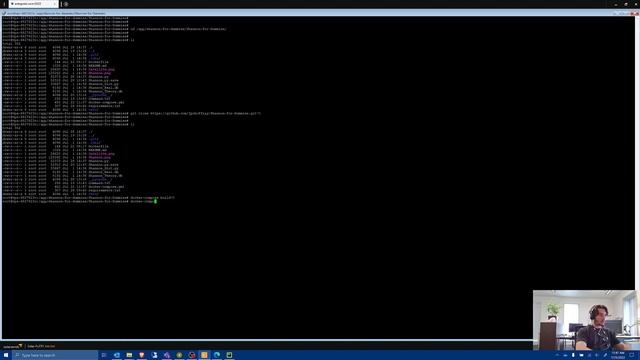Open the purple Visual Studio taskbar icon
The height and width of the screenshot is (360, 640).
[x=167, y=355]
